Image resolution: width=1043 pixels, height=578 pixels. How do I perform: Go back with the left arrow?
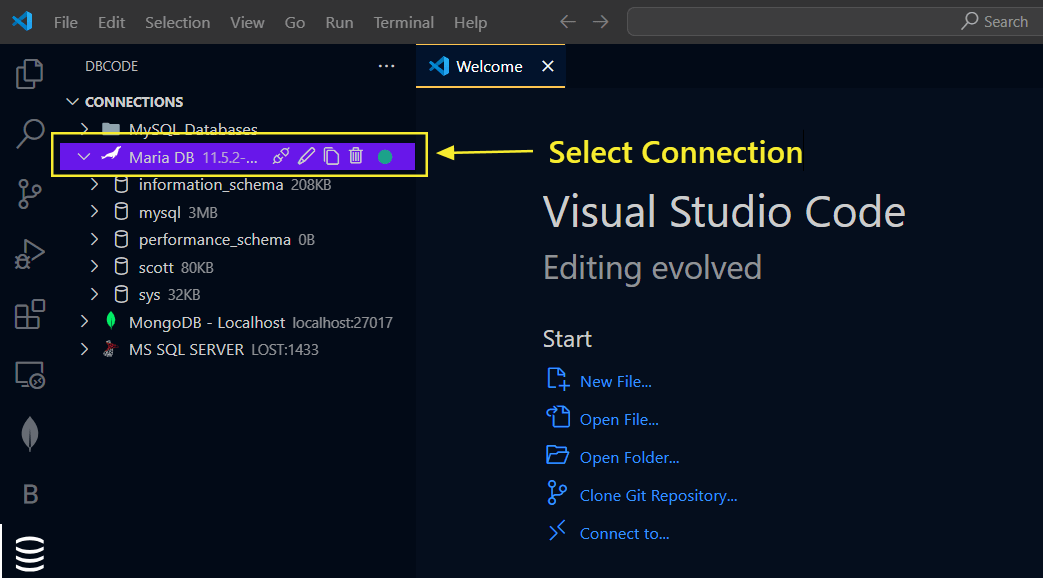(x=567, y=22)
